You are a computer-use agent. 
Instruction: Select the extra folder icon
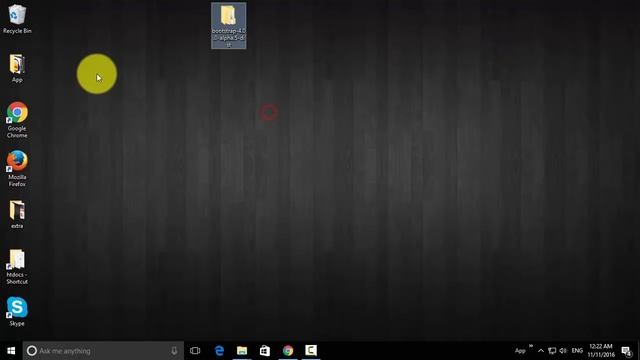pos(17,214)
